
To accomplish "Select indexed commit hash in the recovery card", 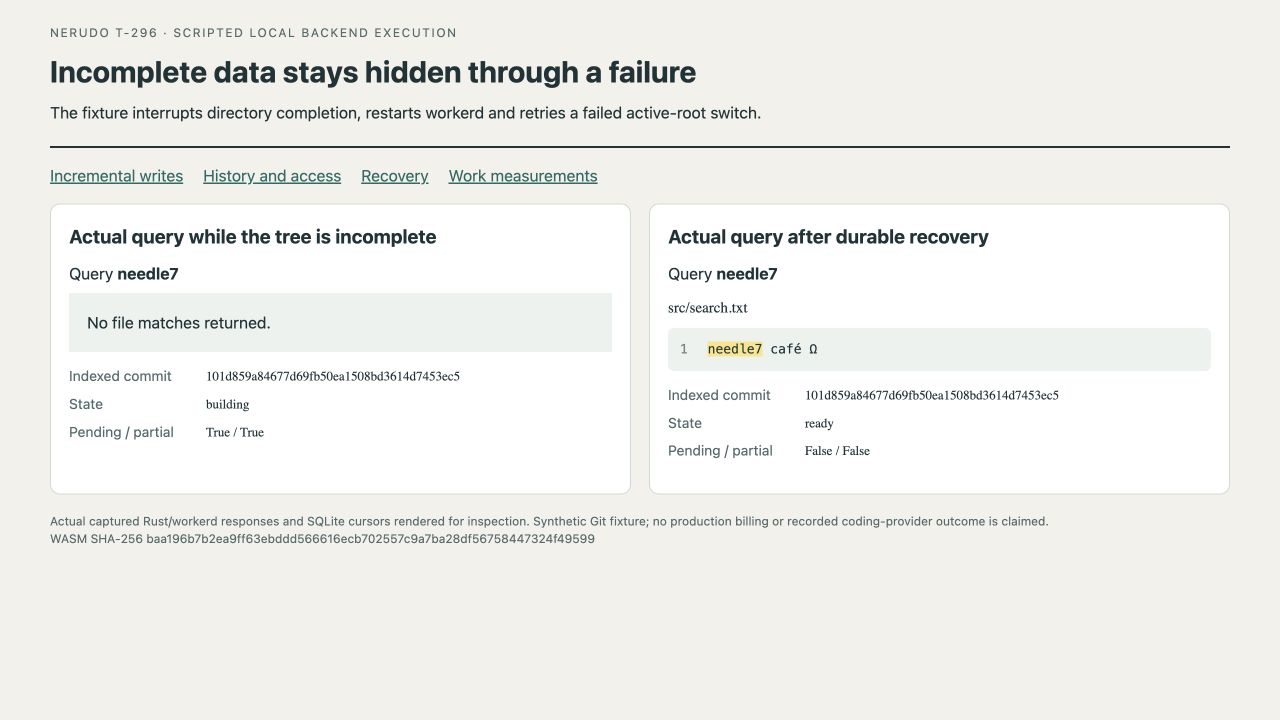I will (932, 395).
